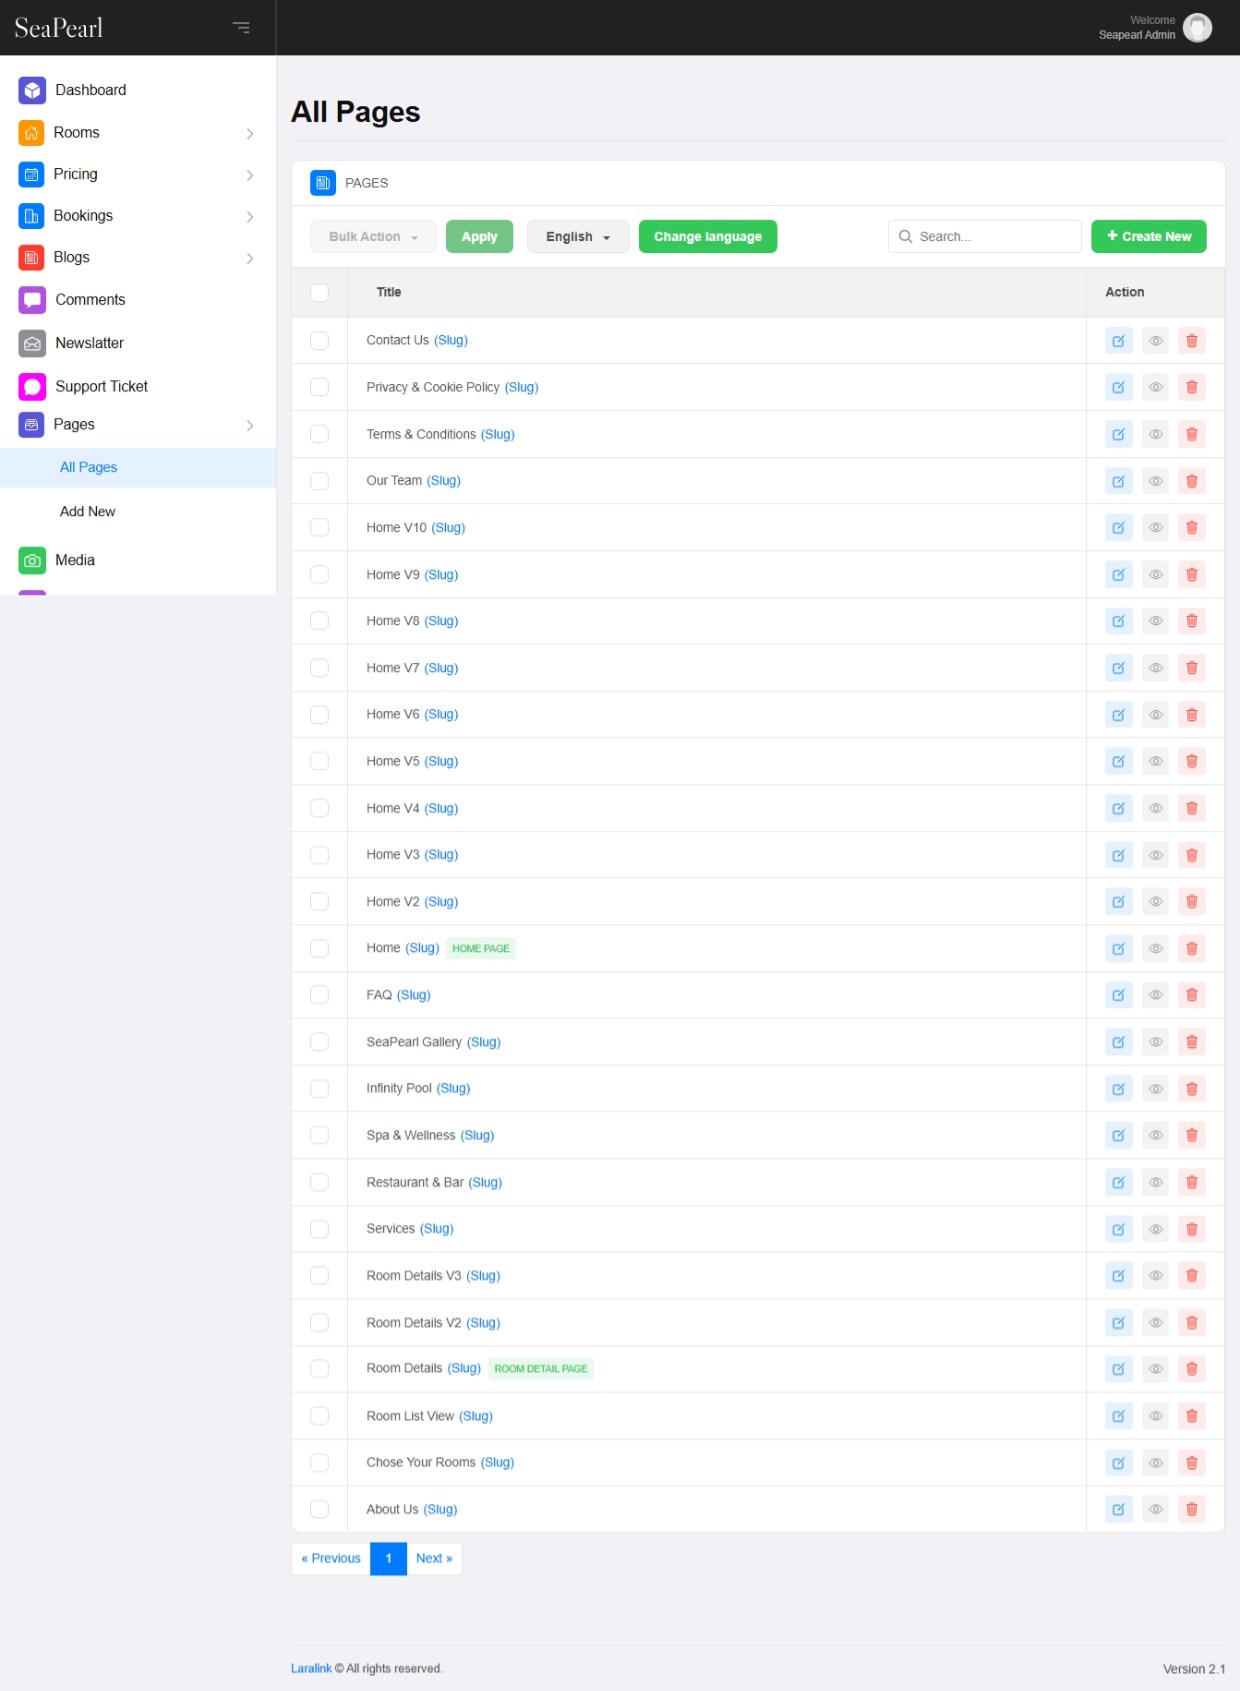1240x1691 pixels.
Task: Open the Bulk Action dropdown
Action: [373, 237]
